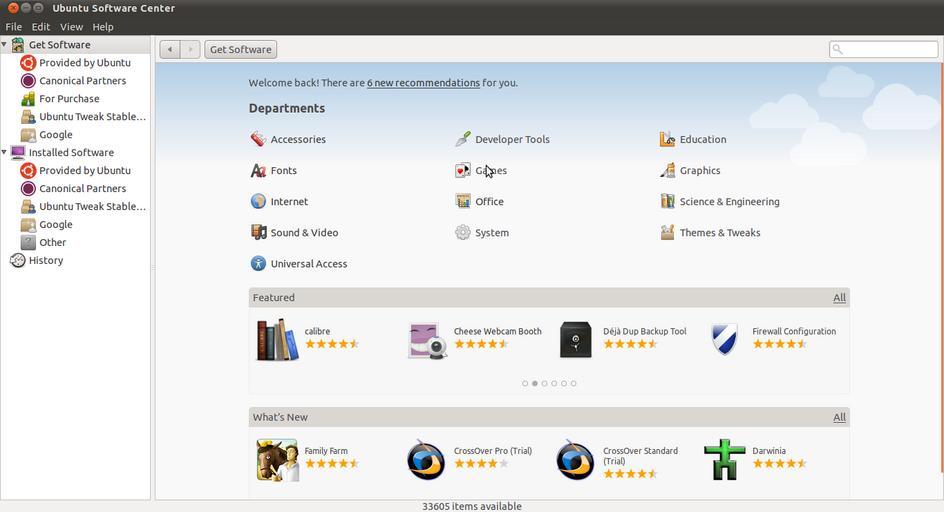This screenshot has width=944, height=512.
Task: Switch to the third Featured carousel dot
Action: click(544, 383)
